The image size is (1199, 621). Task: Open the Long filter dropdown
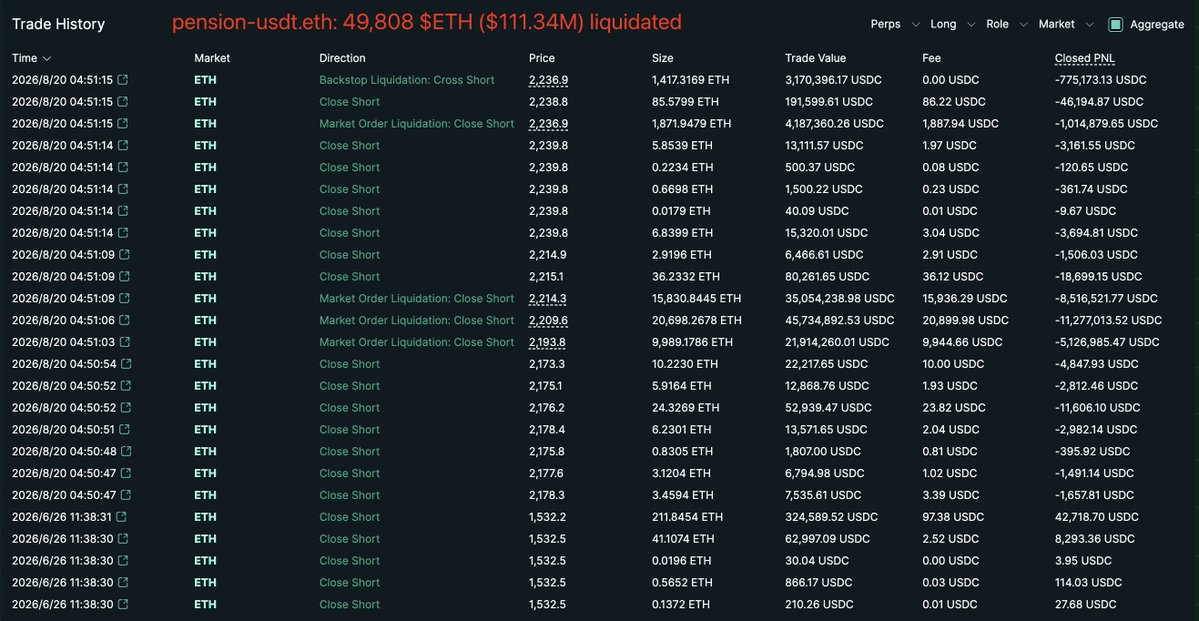click(x=953, y=24)
